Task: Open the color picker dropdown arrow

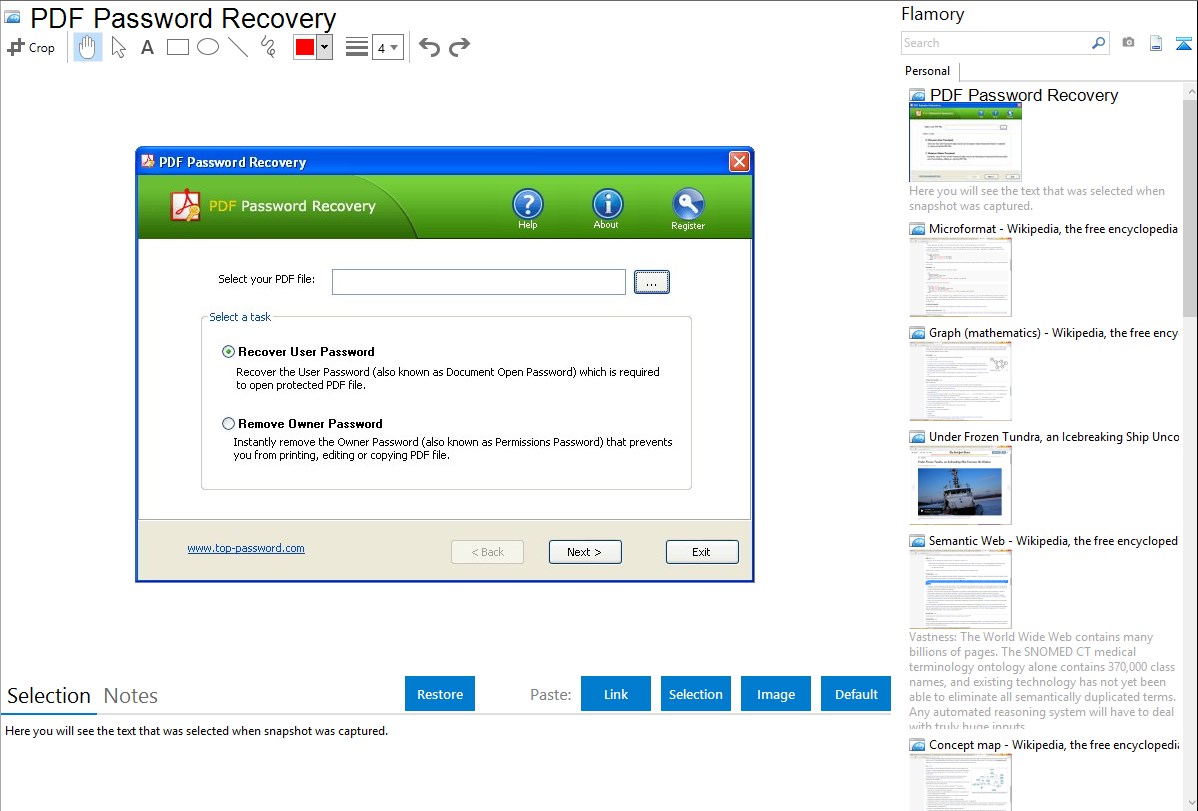Action: tap(324, 47)
